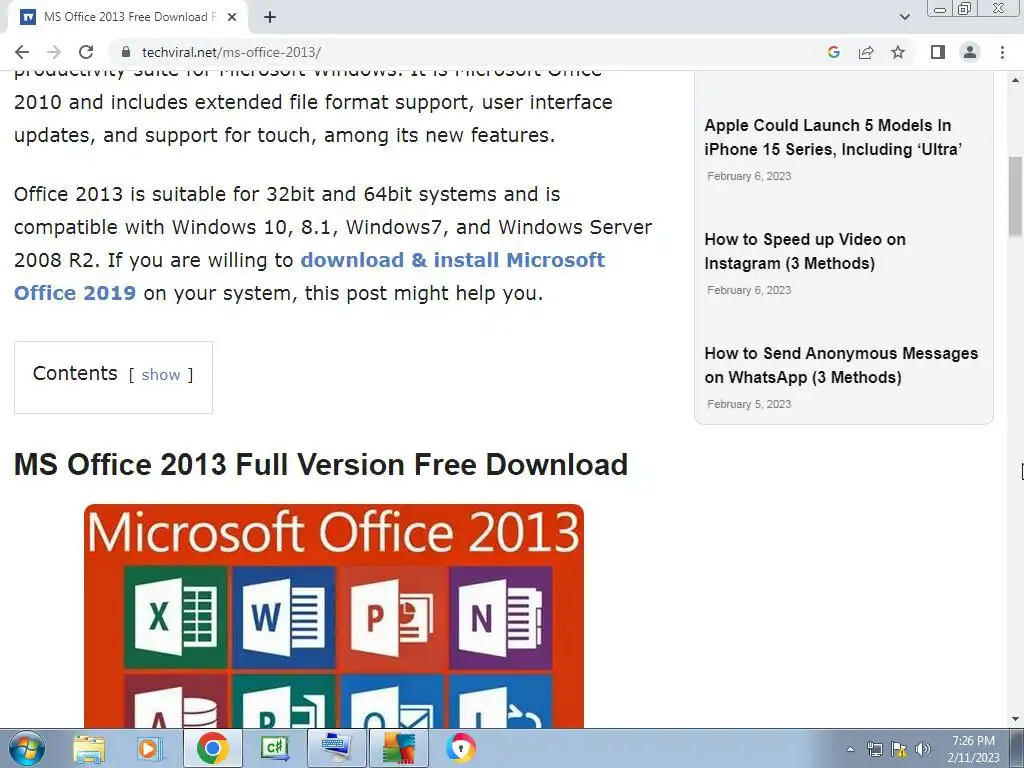
Task: Click the page scrollbar thumb
Action: pos(1015,196)
